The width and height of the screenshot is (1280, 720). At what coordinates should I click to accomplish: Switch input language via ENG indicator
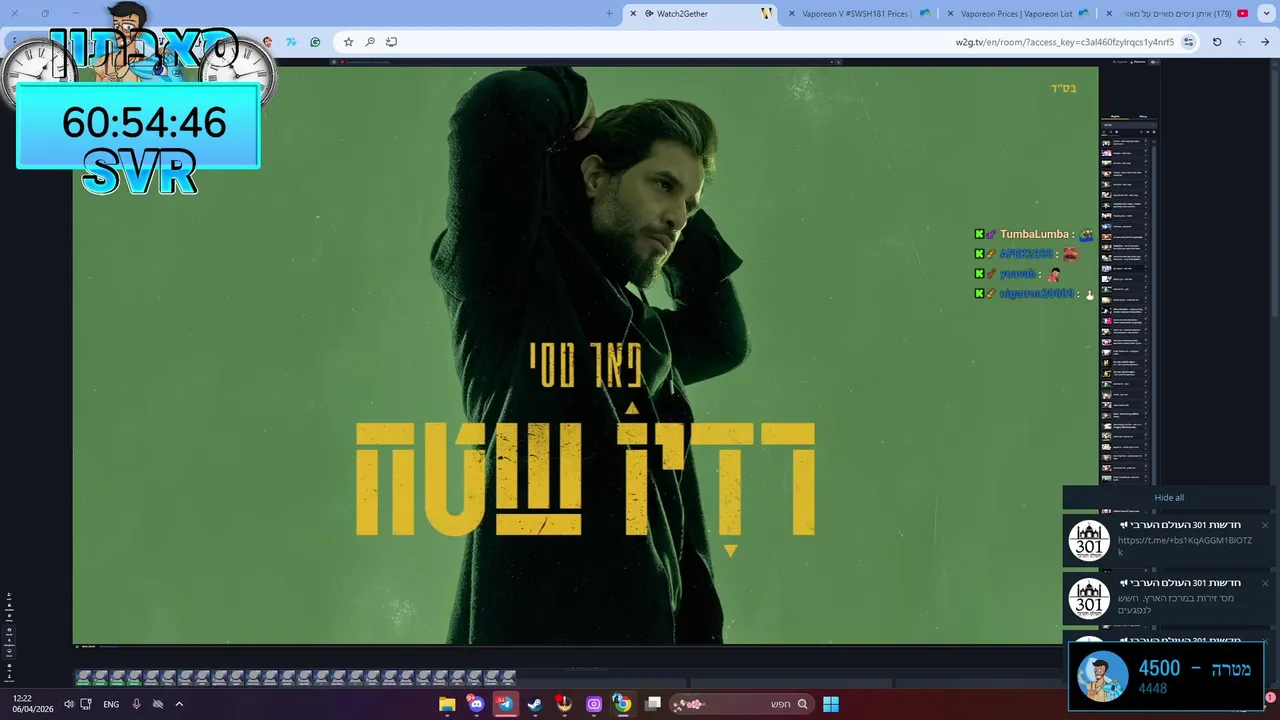(111, 704)
